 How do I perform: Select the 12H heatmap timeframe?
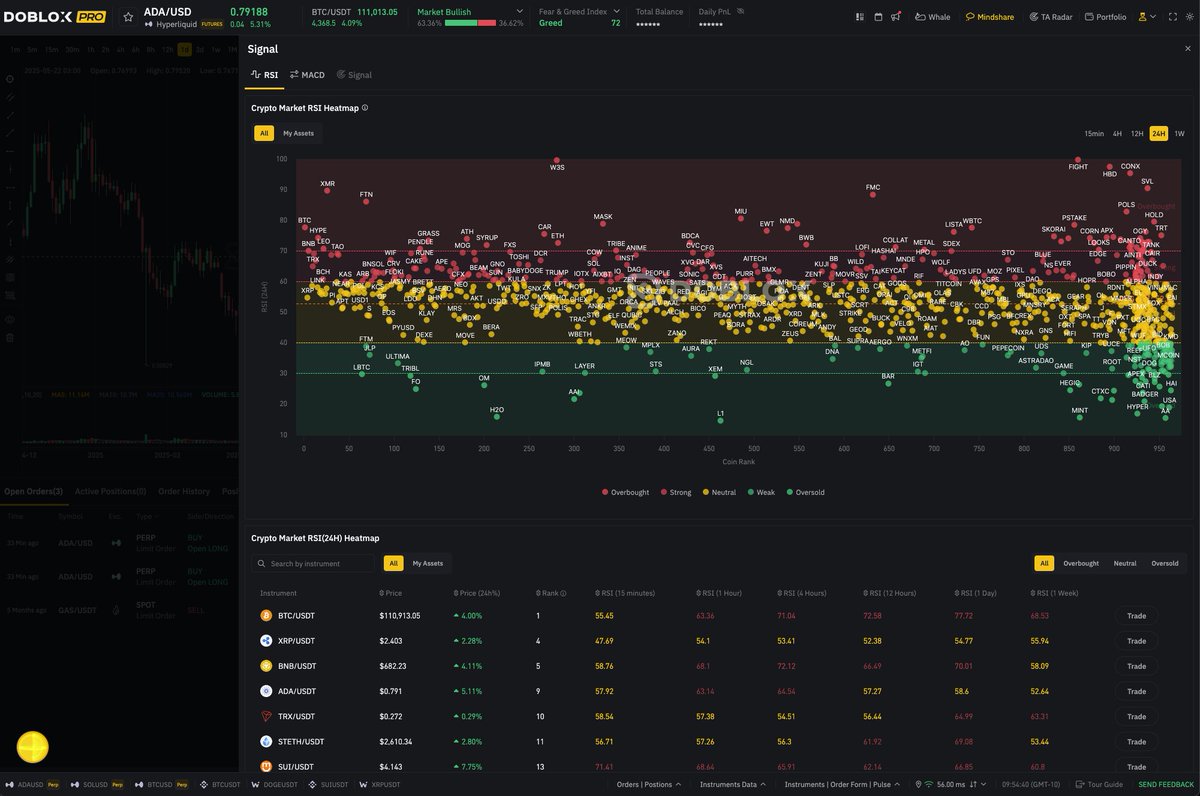pos(1137,133)
